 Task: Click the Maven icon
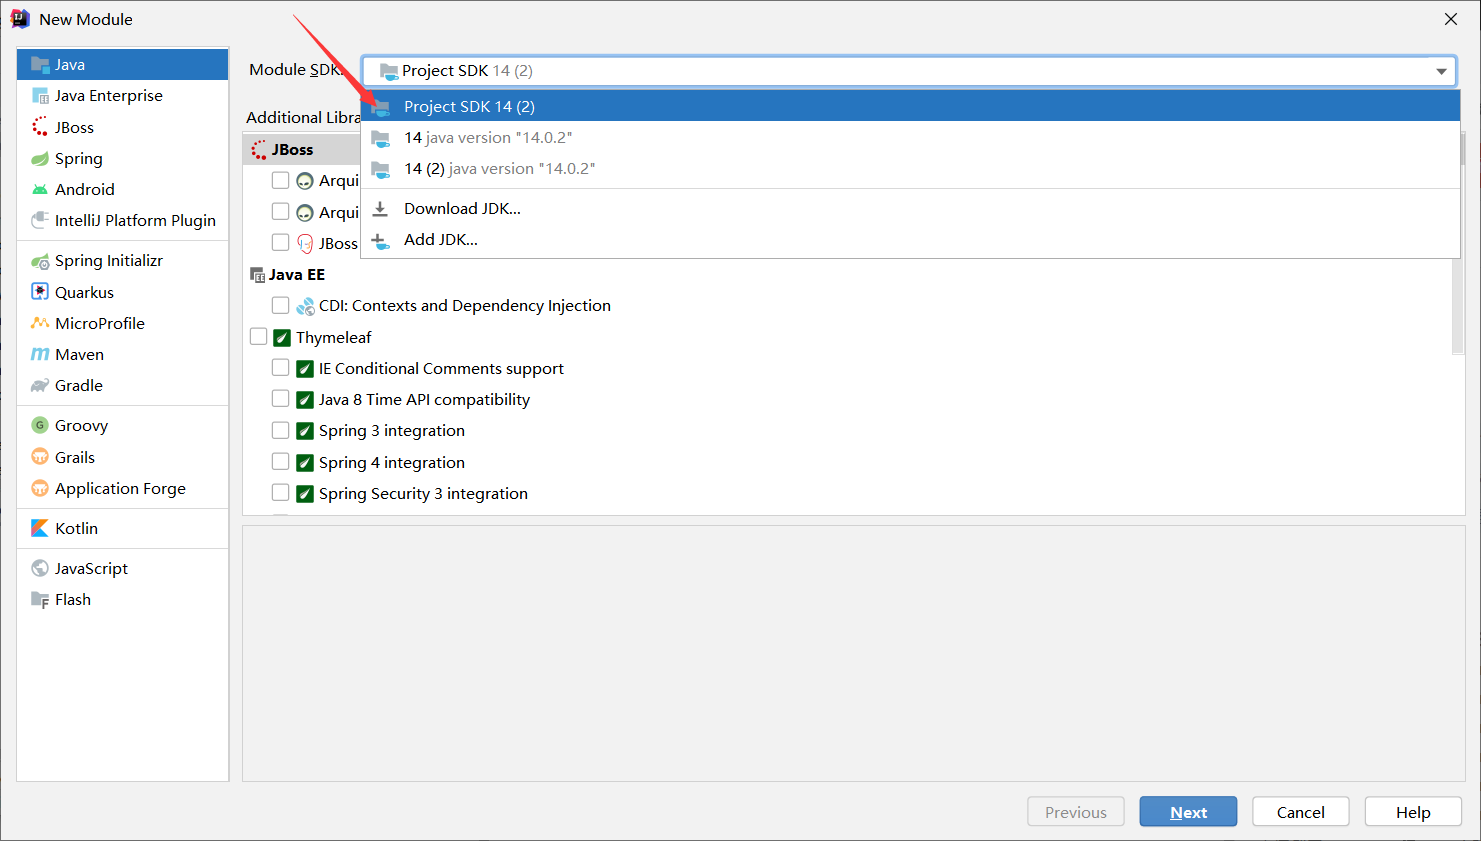40,354
